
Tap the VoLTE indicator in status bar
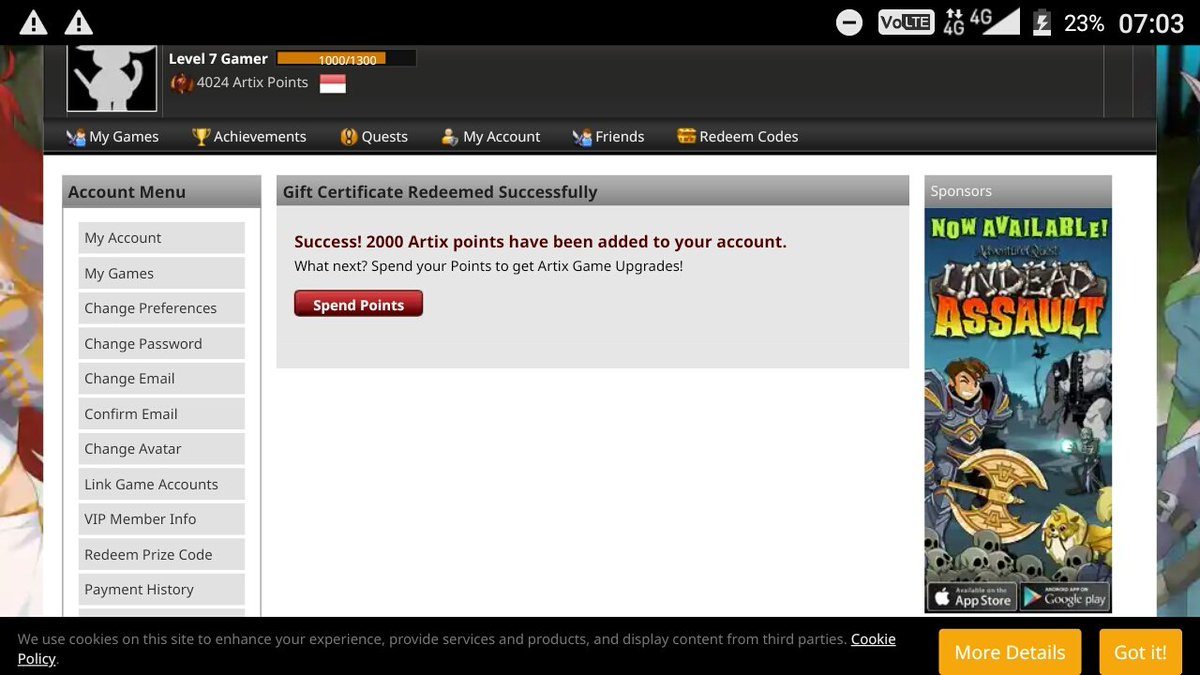coord(906,22)
